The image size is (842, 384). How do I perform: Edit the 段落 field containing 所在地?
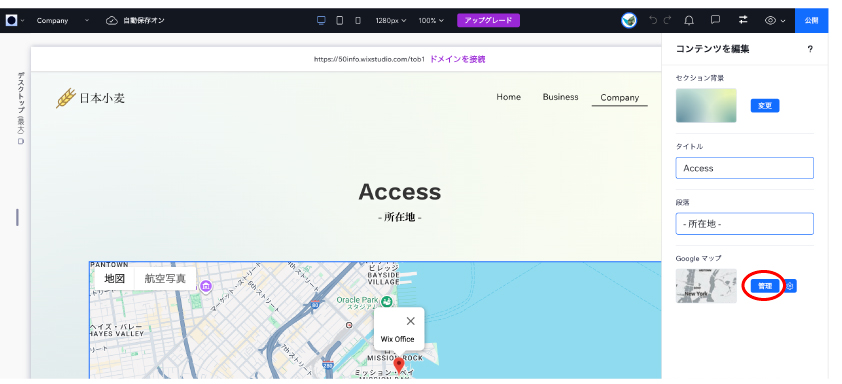click(744, 224)
